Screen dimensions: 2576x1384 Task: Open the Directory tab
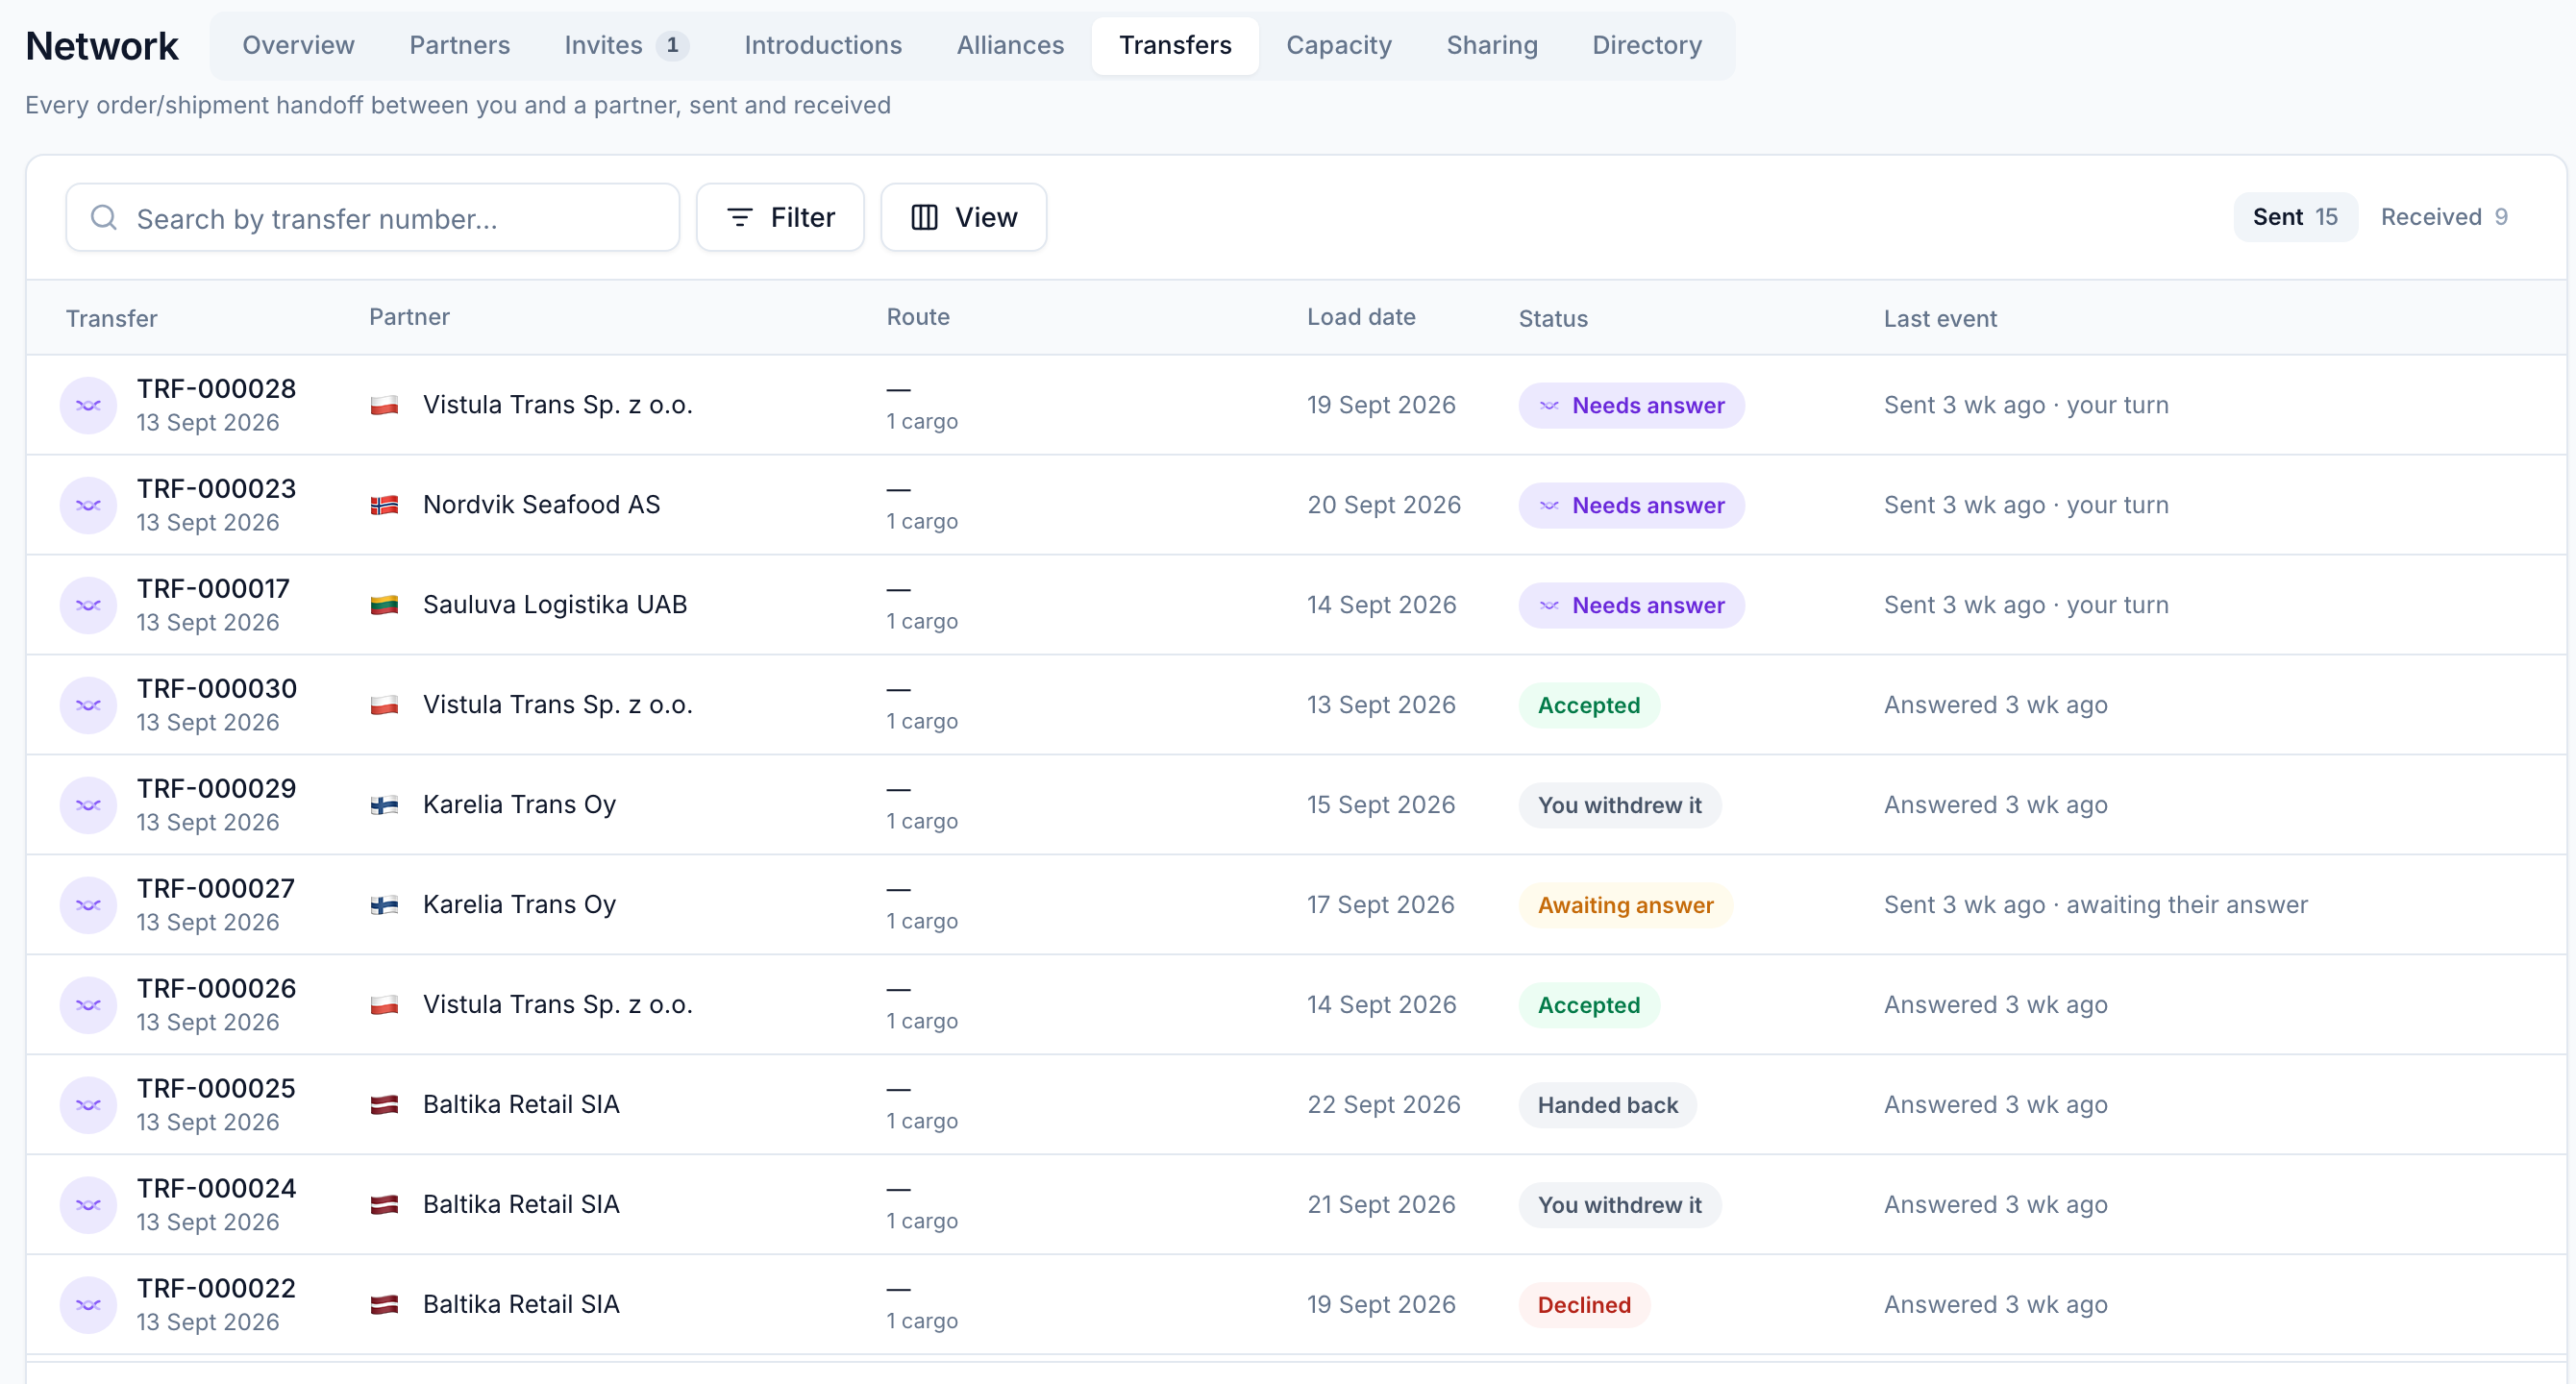[1647, 45]
